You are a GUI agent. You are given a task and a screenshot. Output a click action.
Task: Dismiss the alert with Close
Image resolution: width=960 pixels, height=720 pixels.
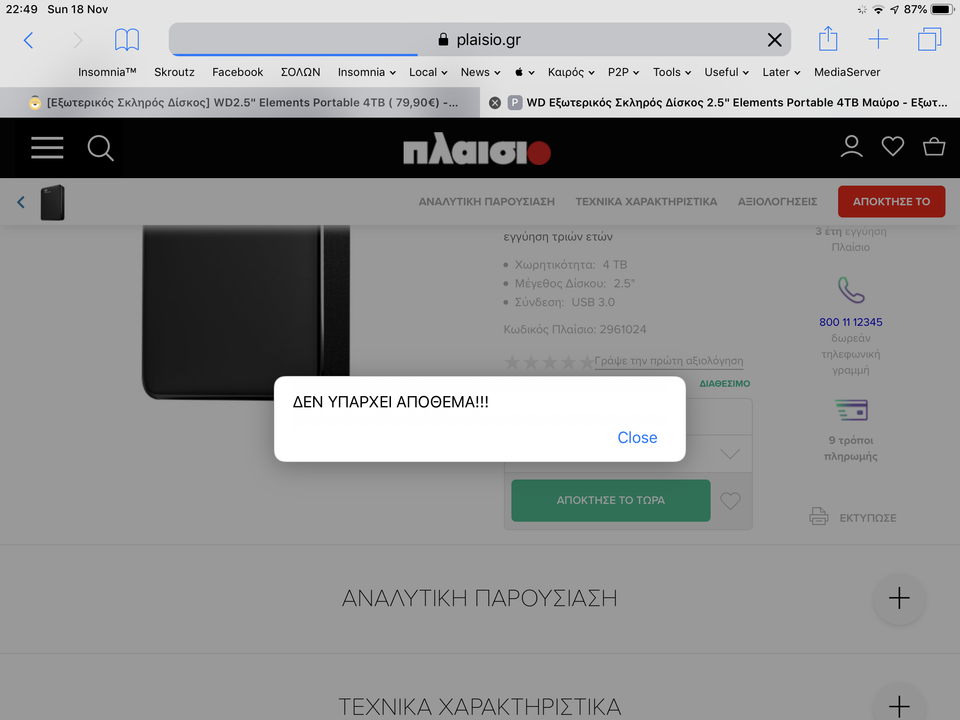click(637, 437)
